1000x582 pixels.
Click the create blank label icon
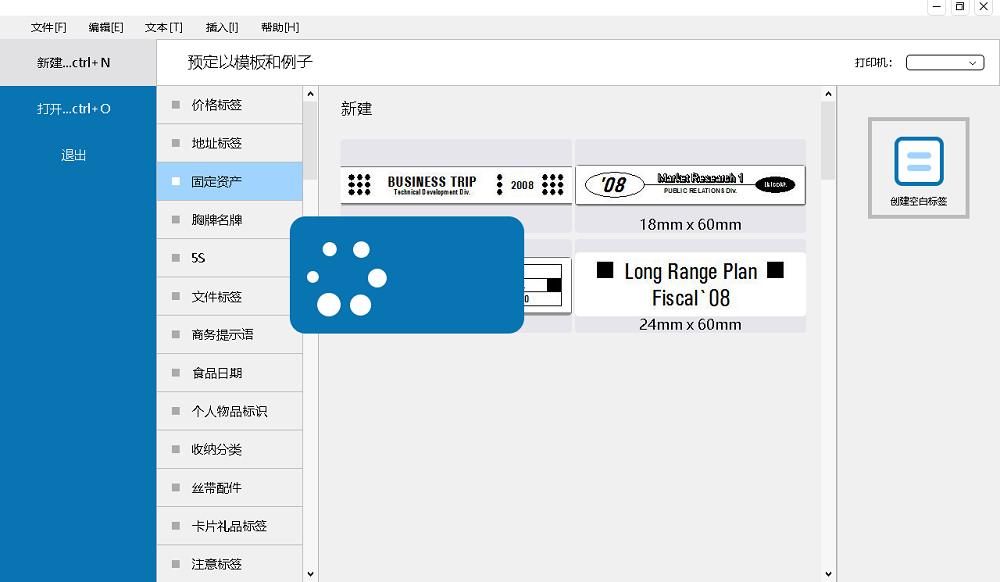(918, 162)
